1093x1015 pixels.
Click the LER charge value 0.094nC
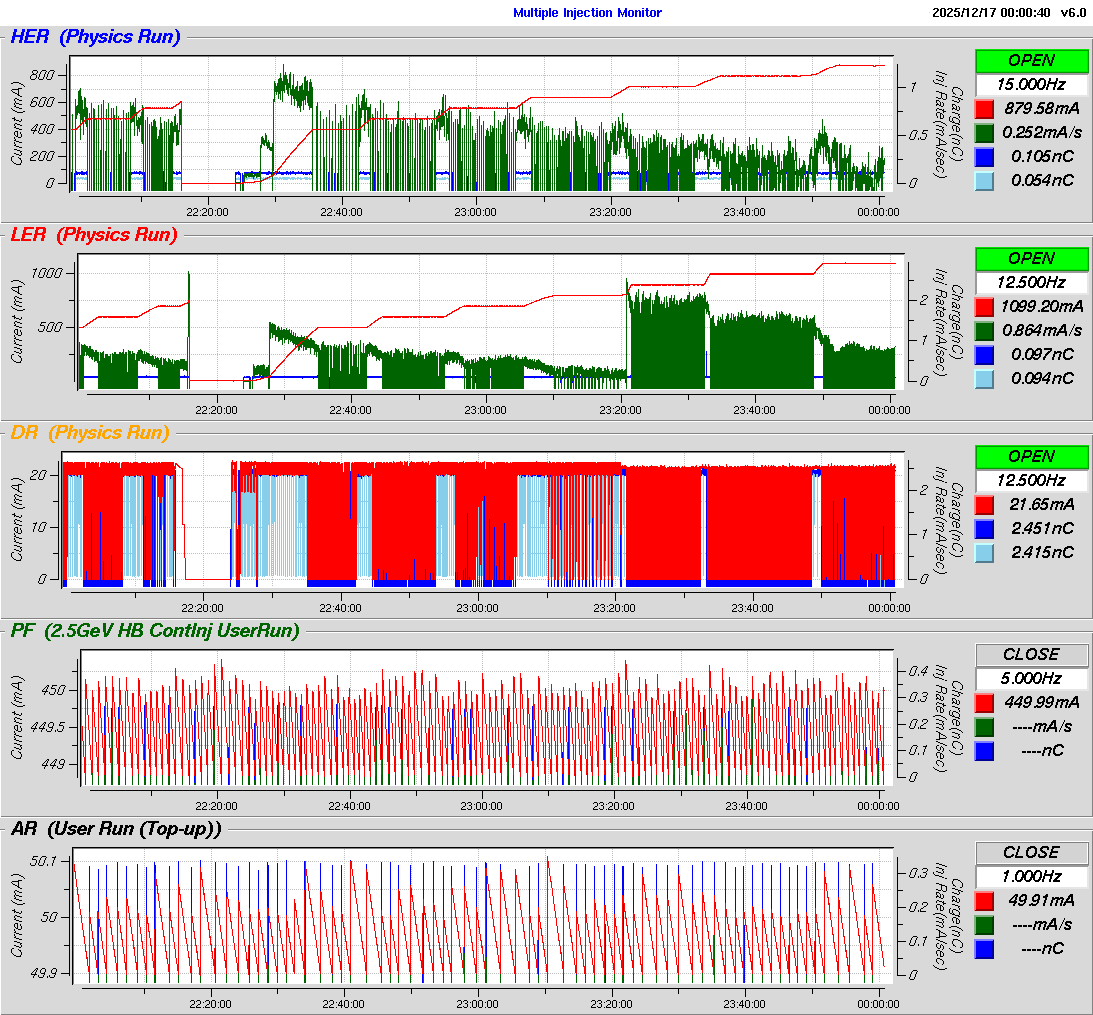point(1042,379)
